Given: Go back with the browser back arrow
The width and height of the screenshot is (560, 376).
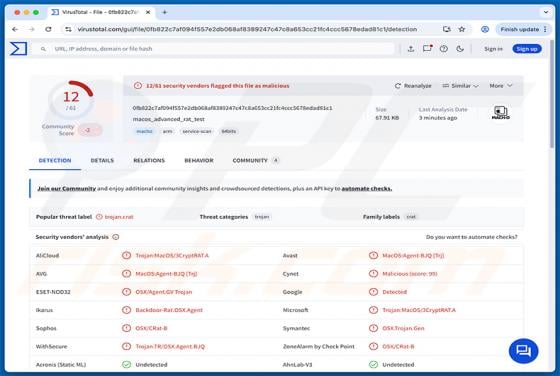Looking at the screenshot, I should click(15, 29).
